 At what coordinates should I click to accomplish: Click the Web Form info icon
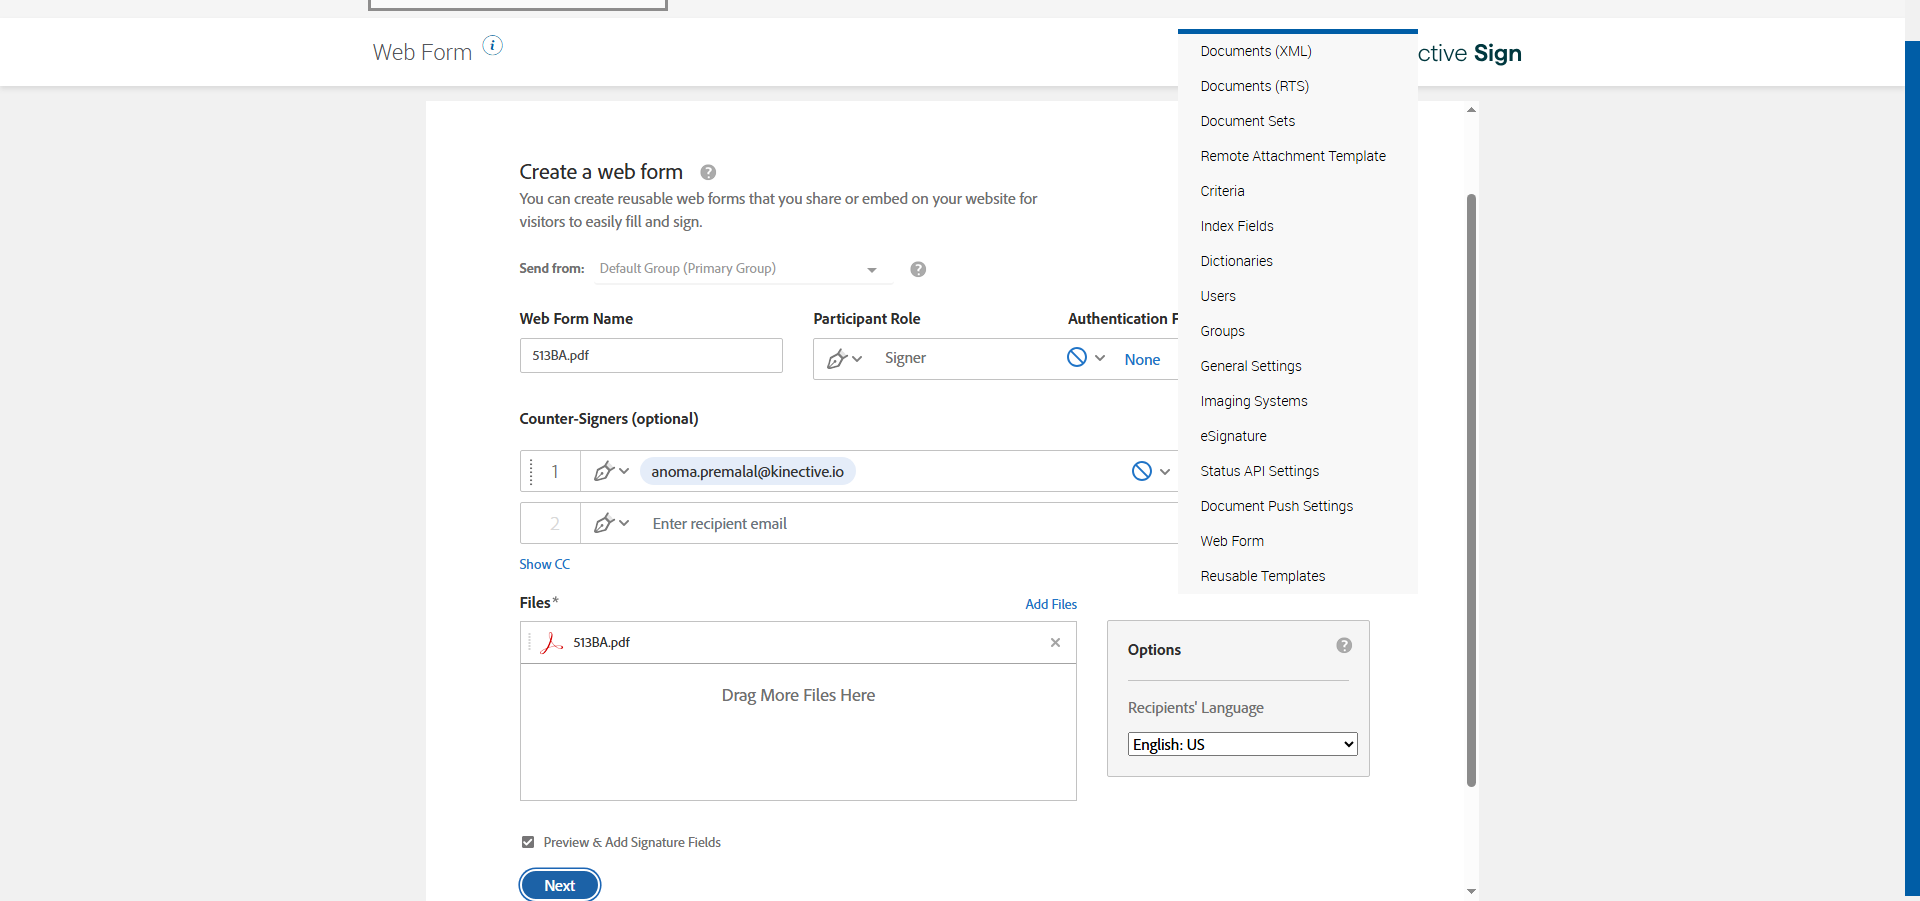[493, 45]
